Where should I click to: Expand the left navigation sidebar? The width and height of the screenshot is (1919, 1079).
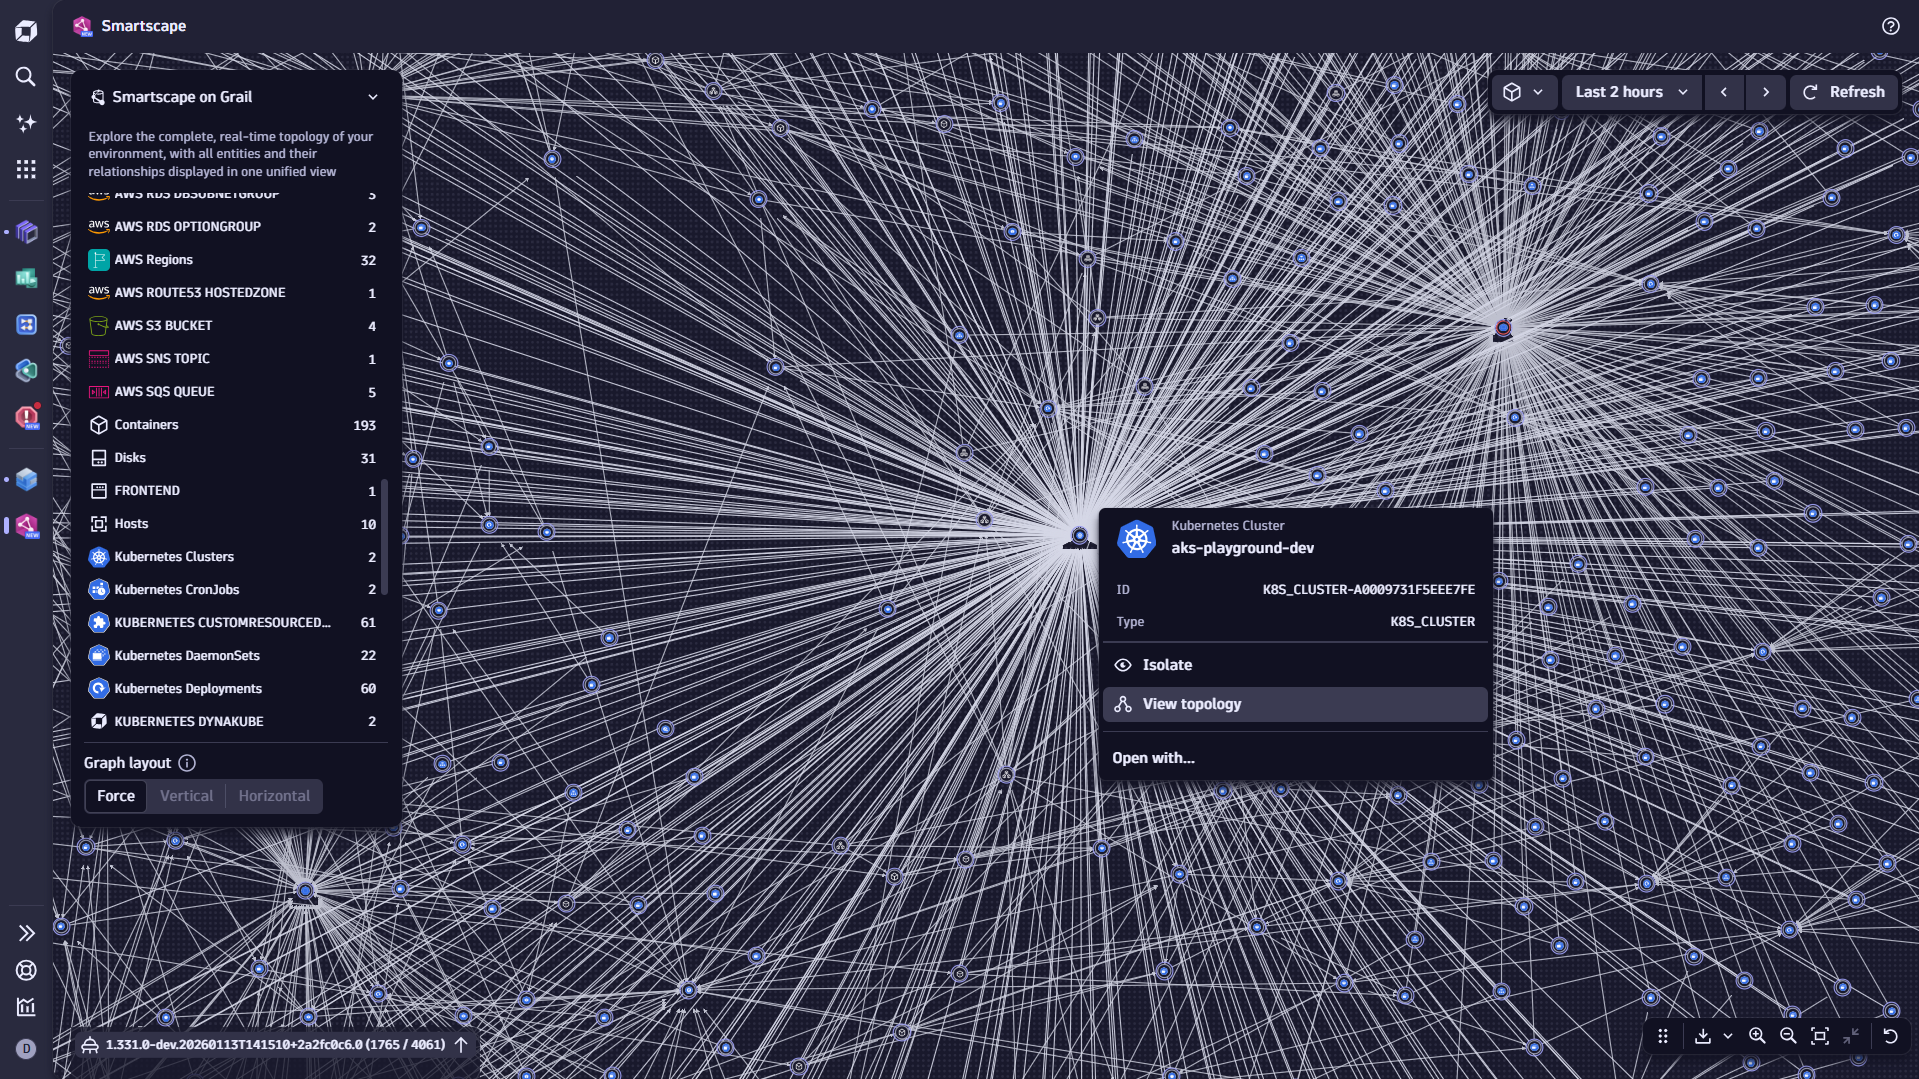(26, 933)
